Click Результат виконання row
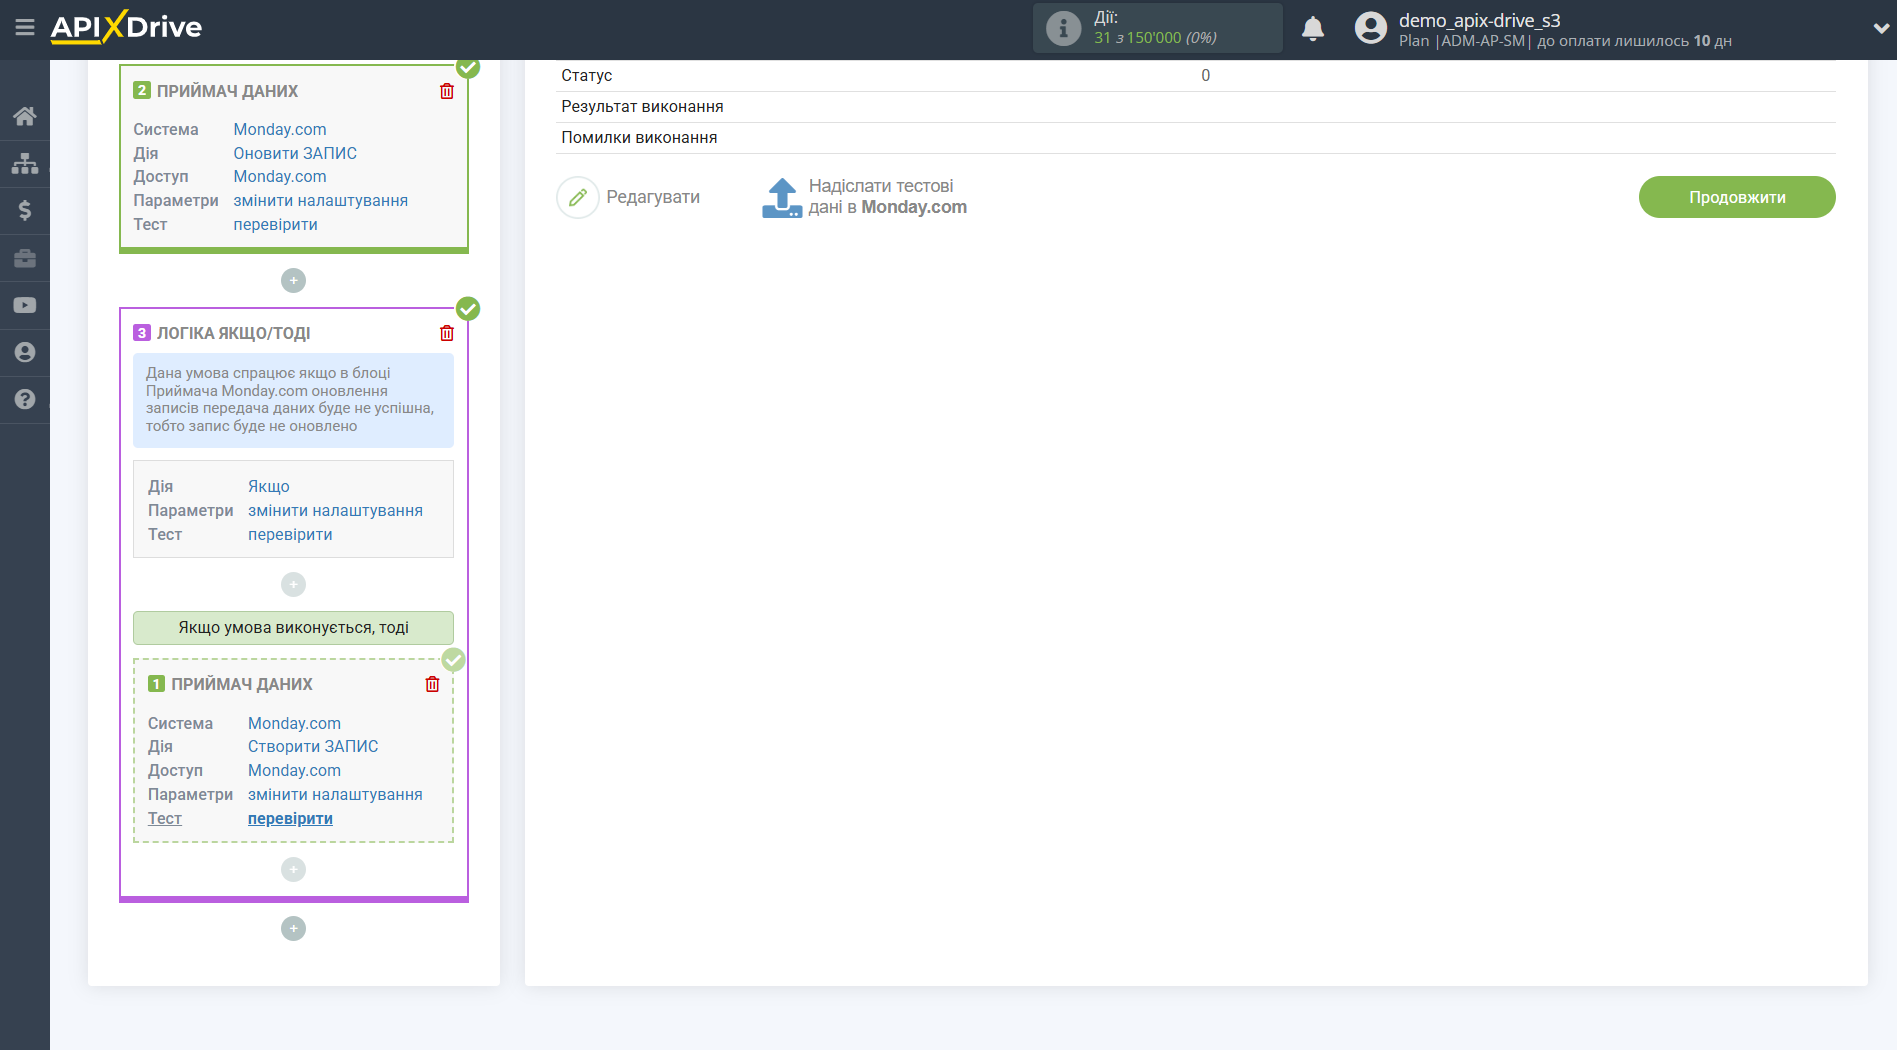The width and height of the screenshot is (1897, 1050). point(1196,107)
